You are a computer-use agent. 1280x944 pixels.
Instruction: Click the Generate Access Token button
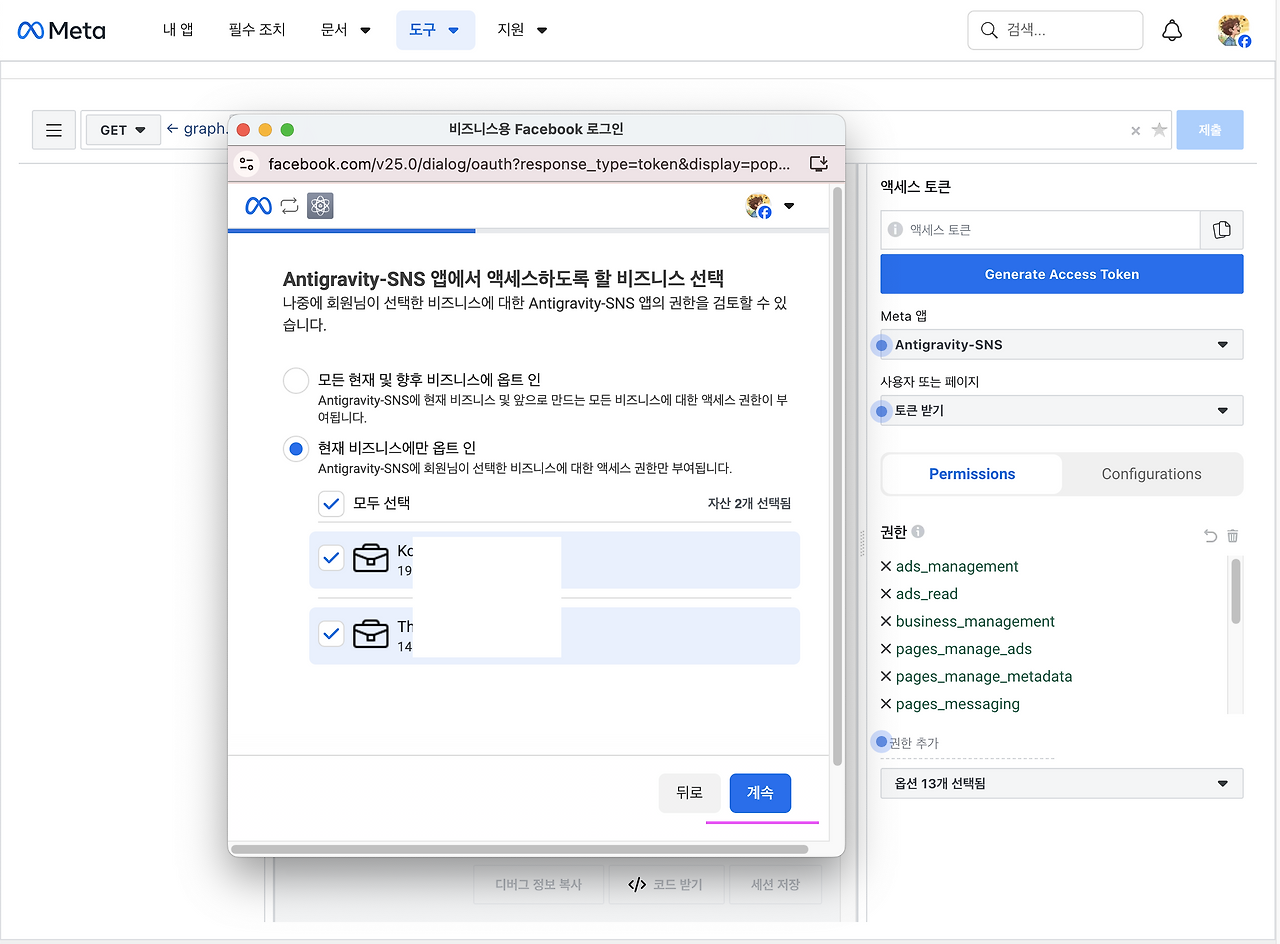click(x=1062, y=274)
